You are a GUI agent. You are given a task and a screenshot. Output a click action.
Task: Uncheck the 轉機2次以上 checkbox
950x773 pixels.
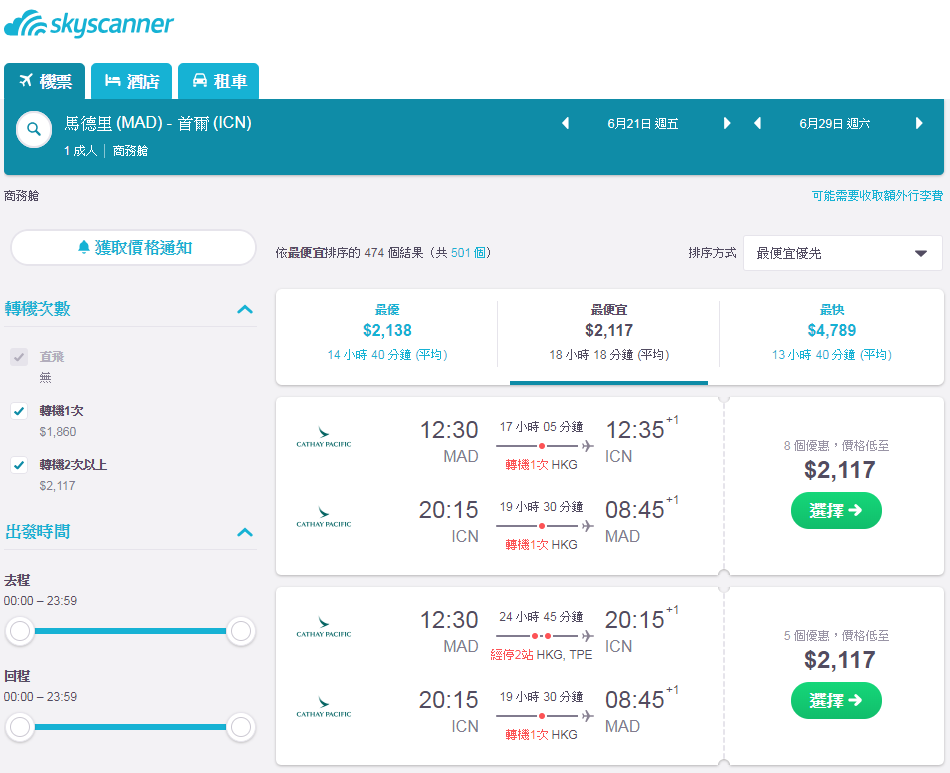pyautogui.click(x=19, y=465)
